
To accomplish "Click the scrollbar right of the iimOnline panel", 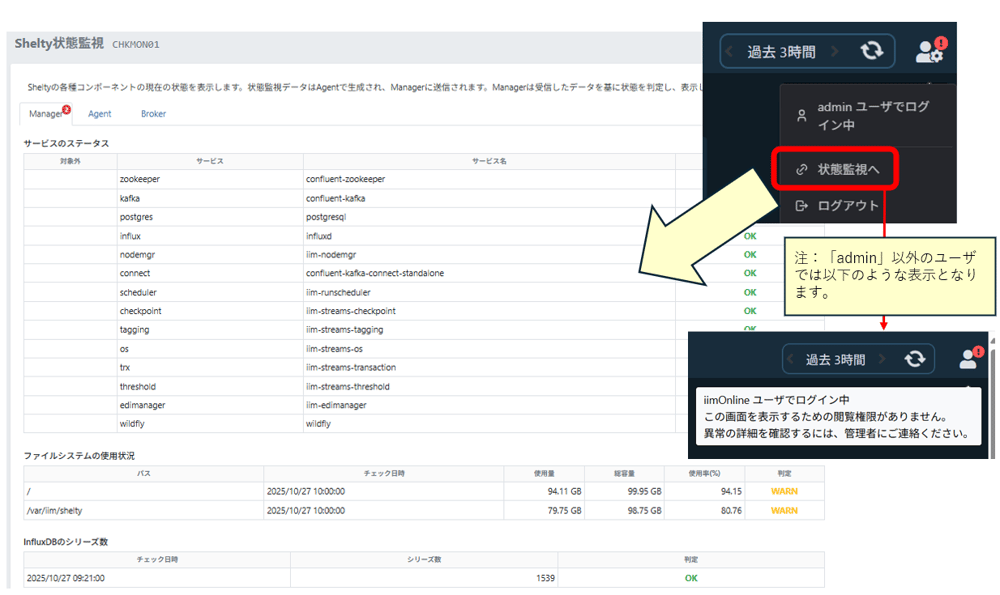I will coord(991,400).
